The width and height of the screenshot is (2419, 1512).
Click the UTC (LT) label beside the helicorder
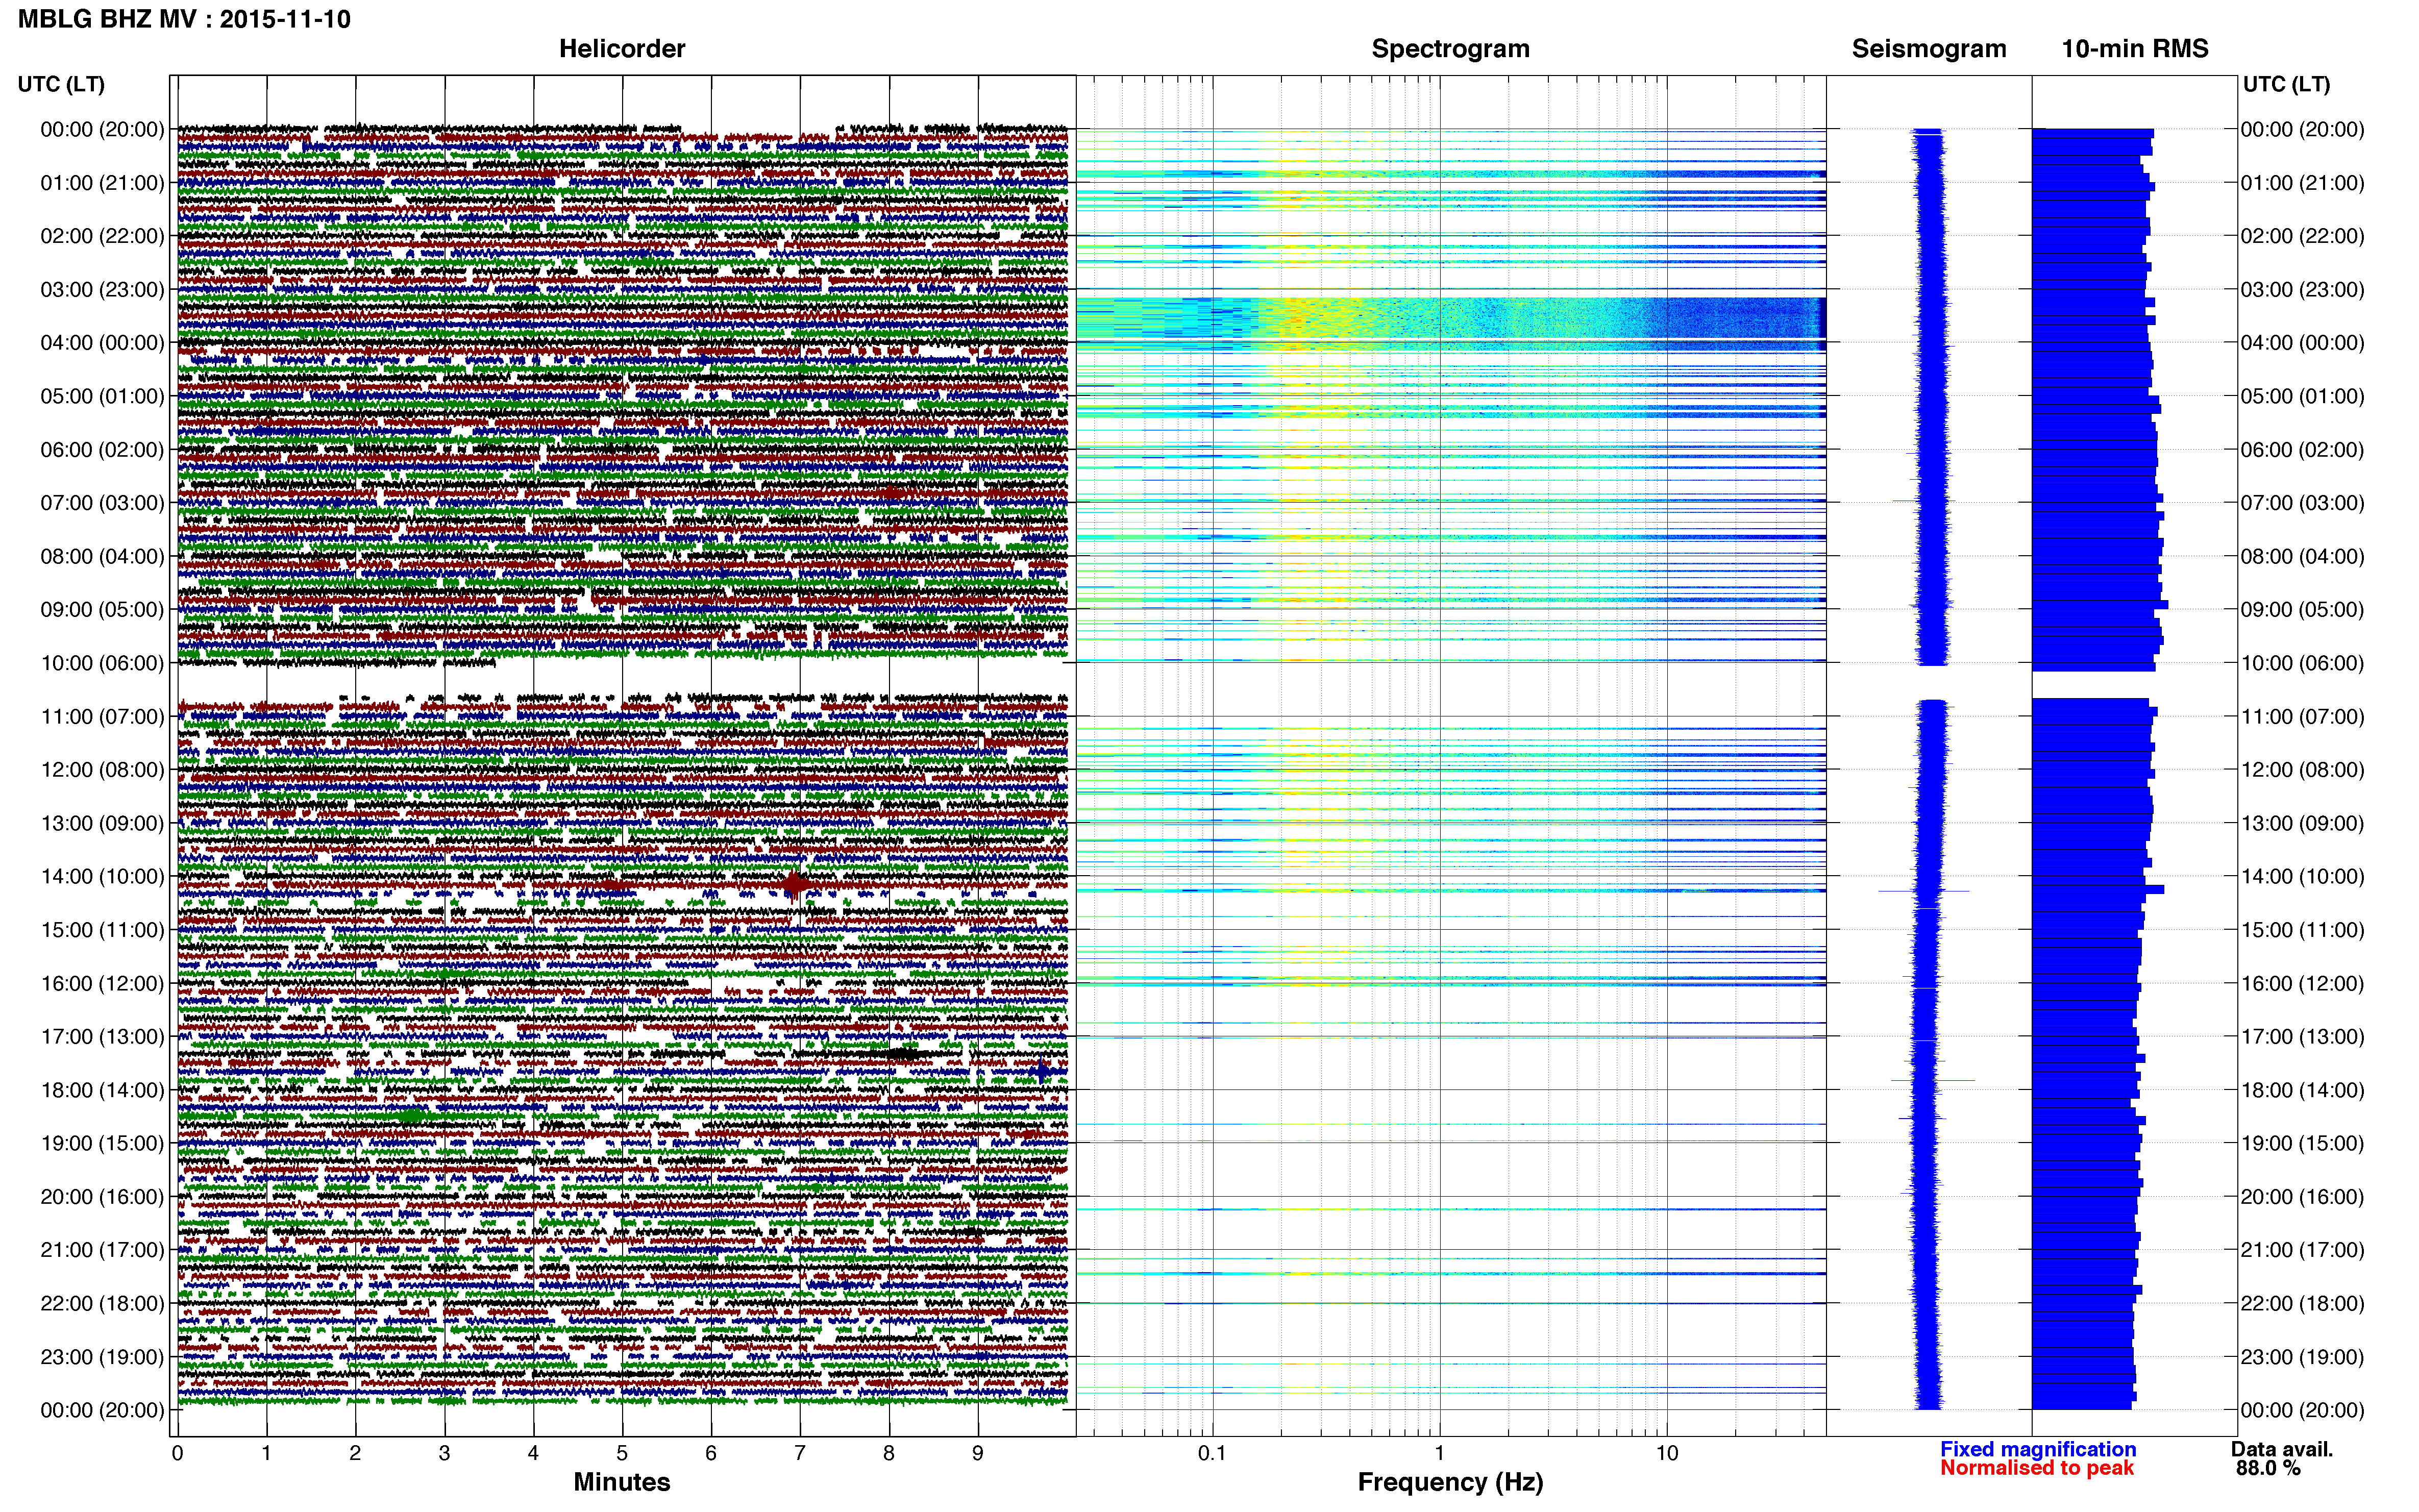[61, 84]
